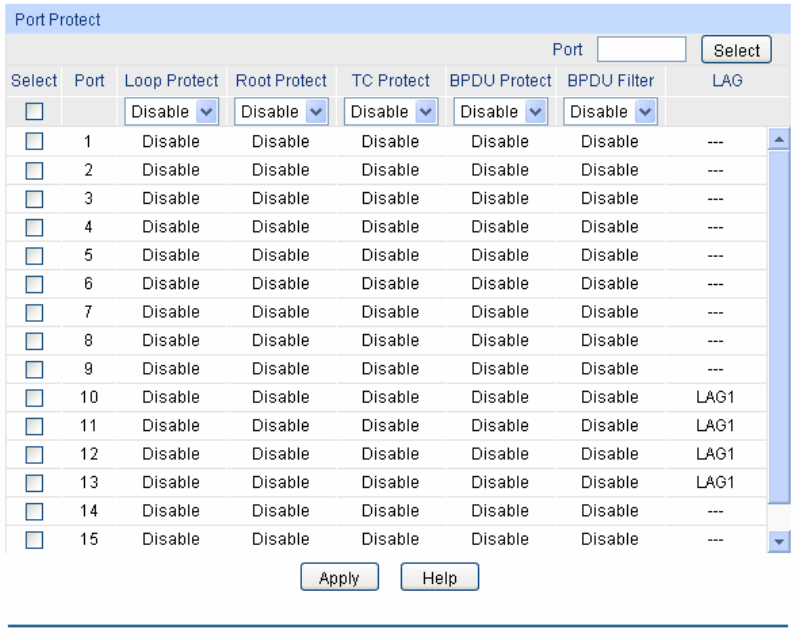Click the LAG column header
The width and height of the screenshot is (795, 637).
coord(727,80)
